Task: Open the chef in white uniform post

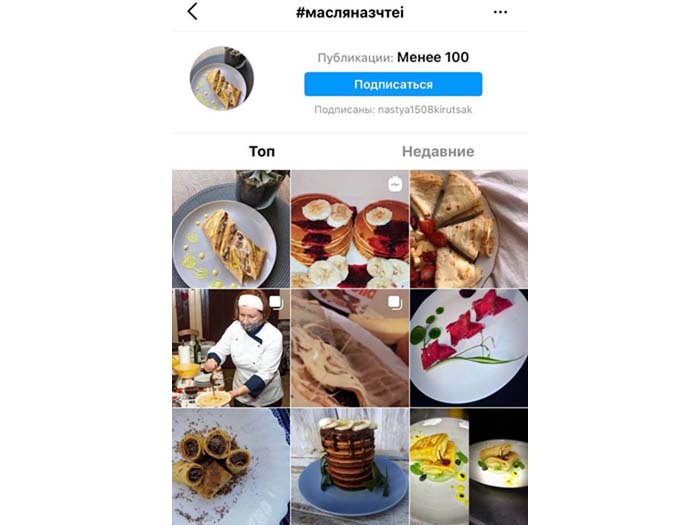Action: [x=231, y=348]
